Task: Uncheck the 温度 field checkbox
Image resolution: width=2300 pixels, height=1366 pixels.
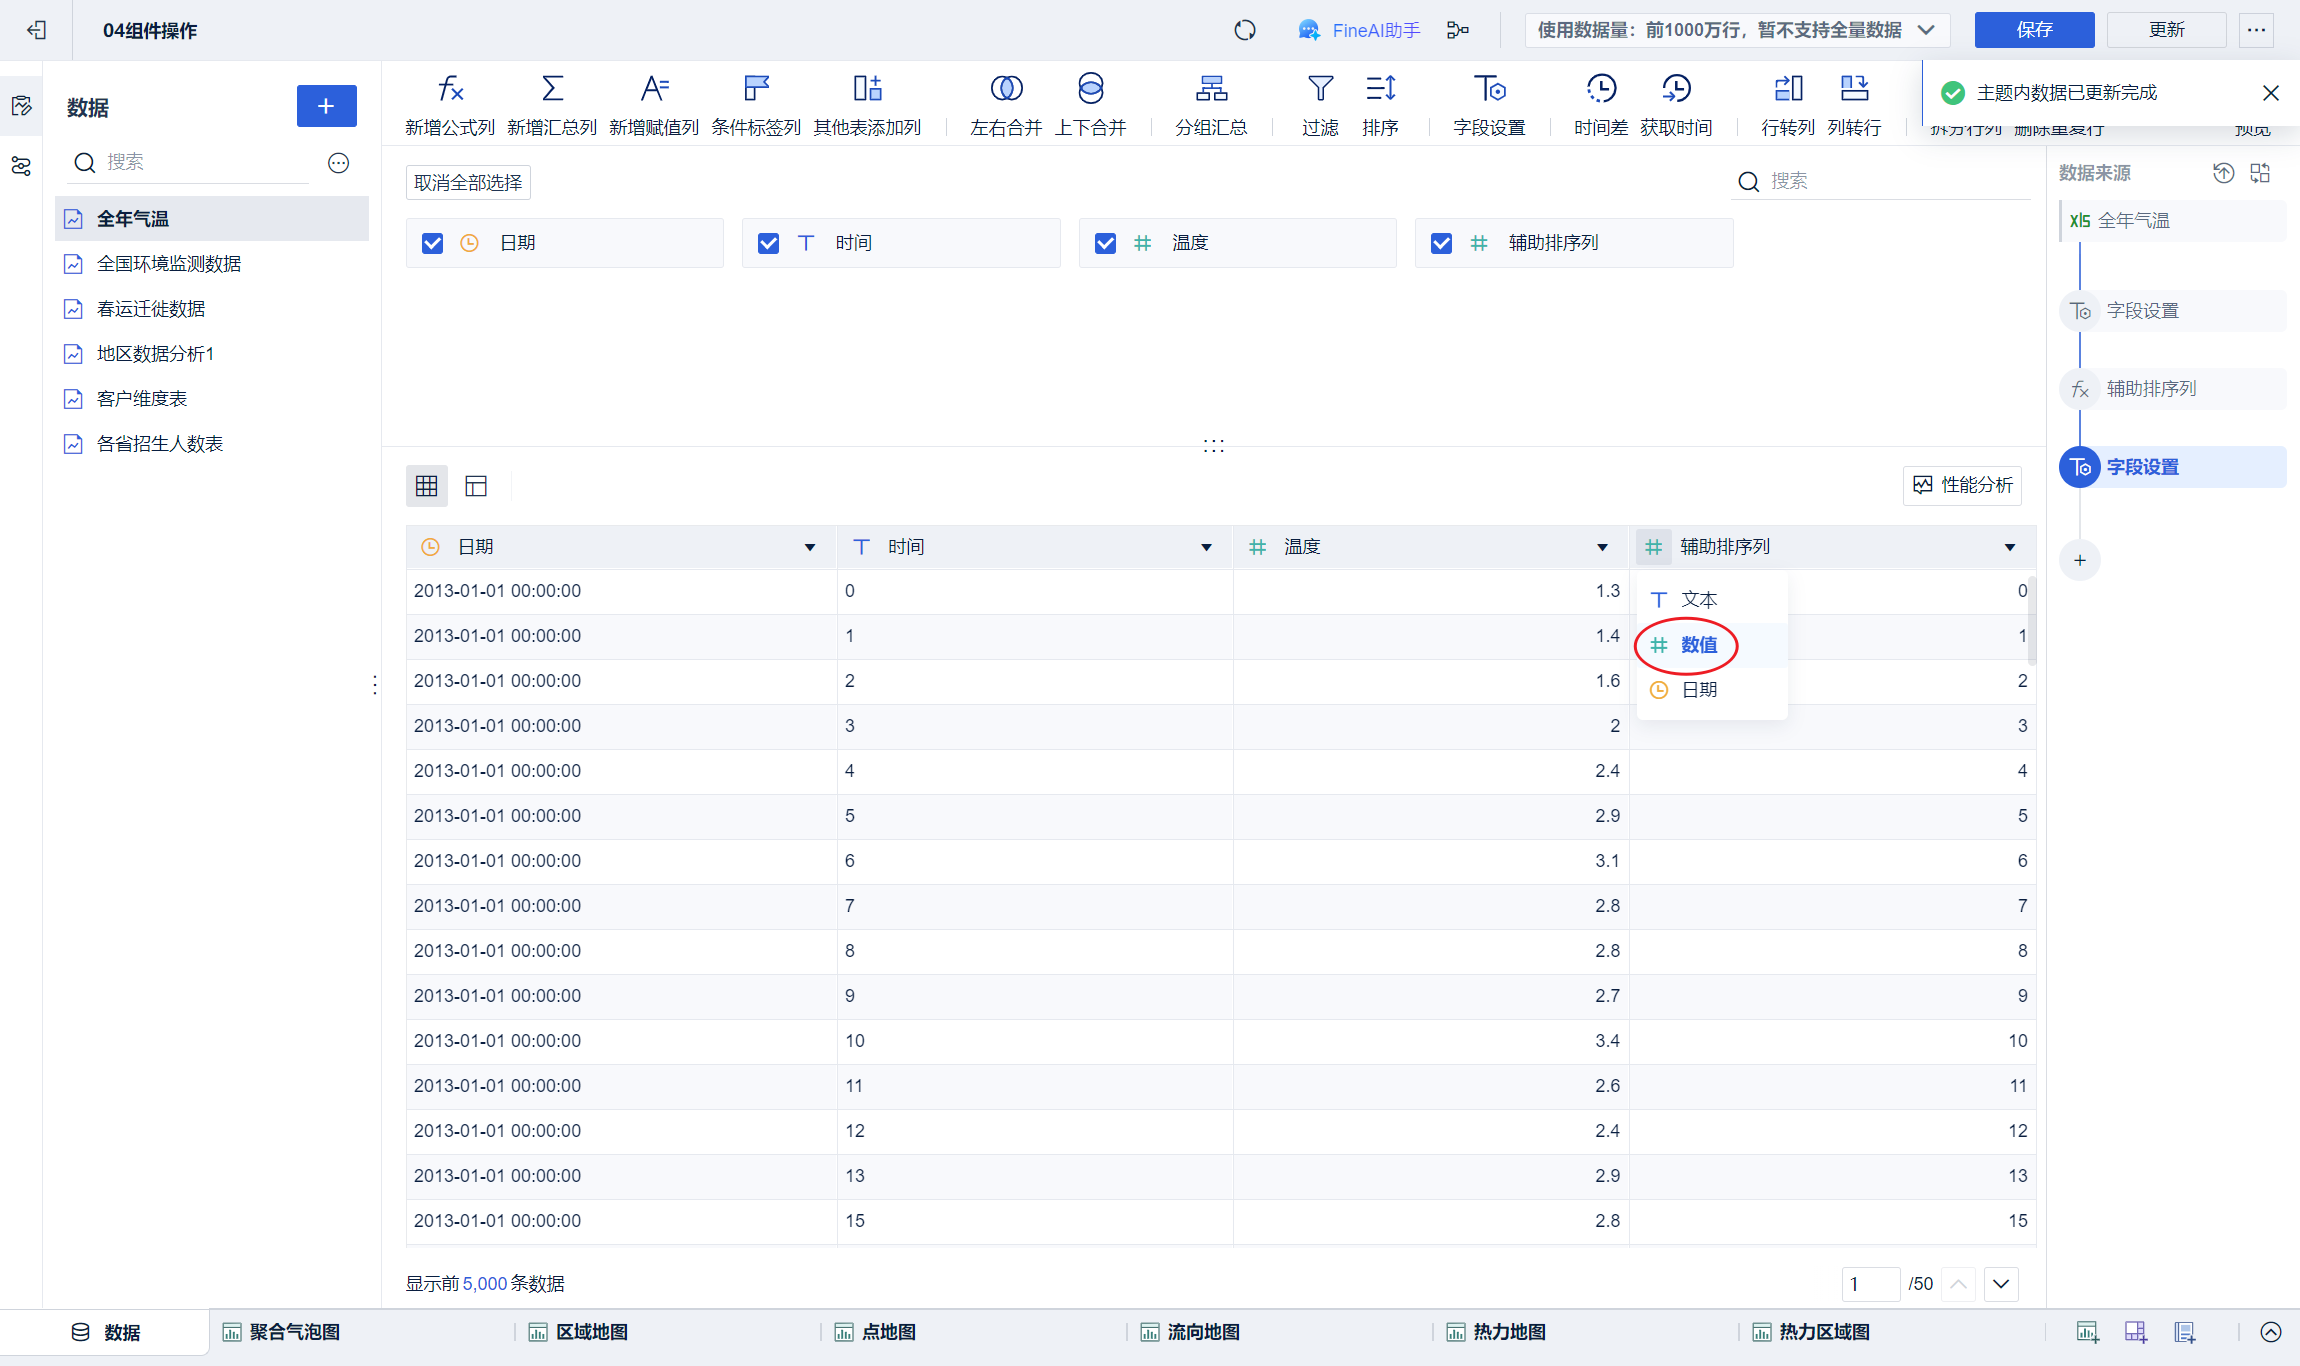Action: pyautogui.click(x=1105, y=243)
